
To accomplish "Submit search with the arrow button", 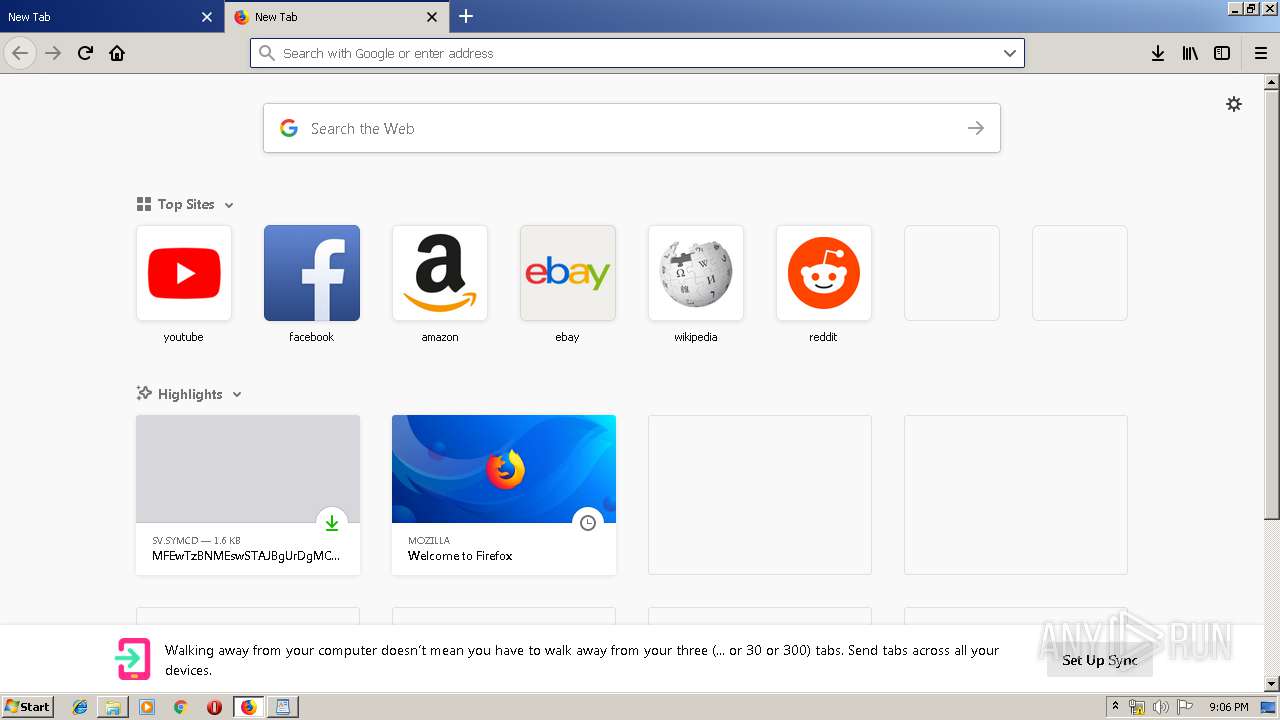I will tap(976, 128).
